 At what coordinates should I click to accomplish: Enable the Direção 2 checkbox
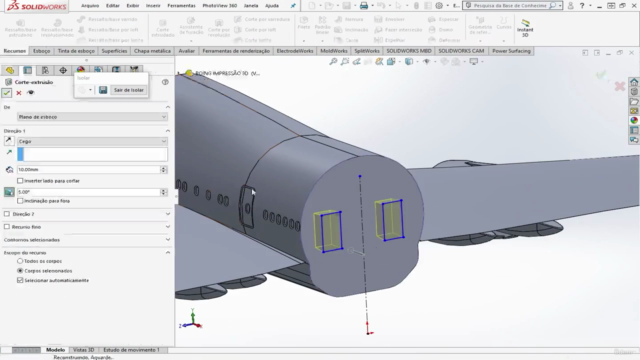7,214
